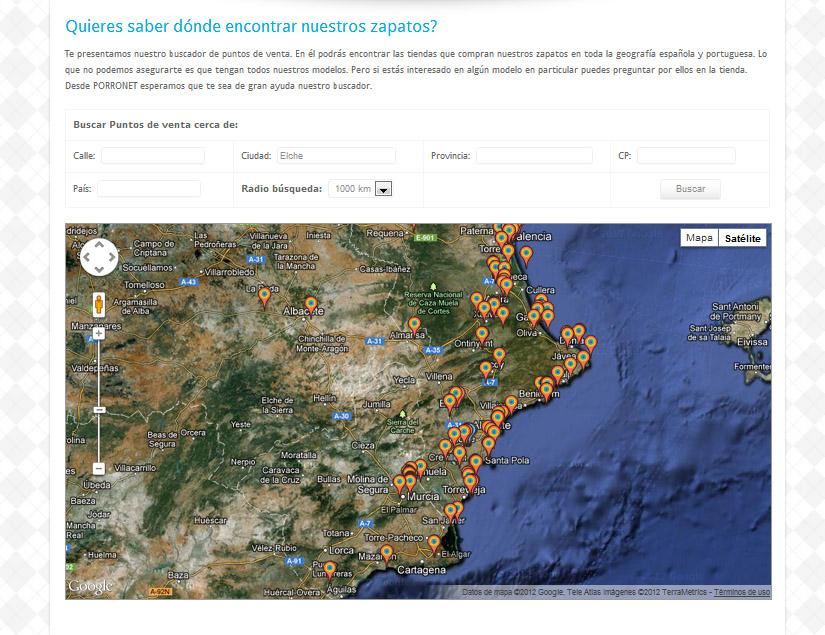Screen dimensions: 825x635
Task: Click the Google logo on the map
Action: pos(90,586)
